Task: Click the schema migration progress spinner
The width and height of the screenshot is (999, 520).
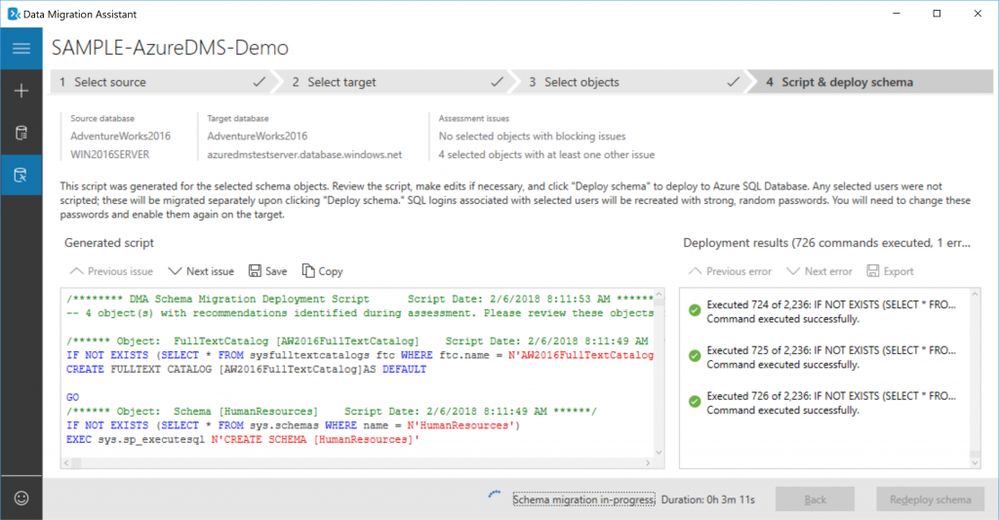Action: 494,495
